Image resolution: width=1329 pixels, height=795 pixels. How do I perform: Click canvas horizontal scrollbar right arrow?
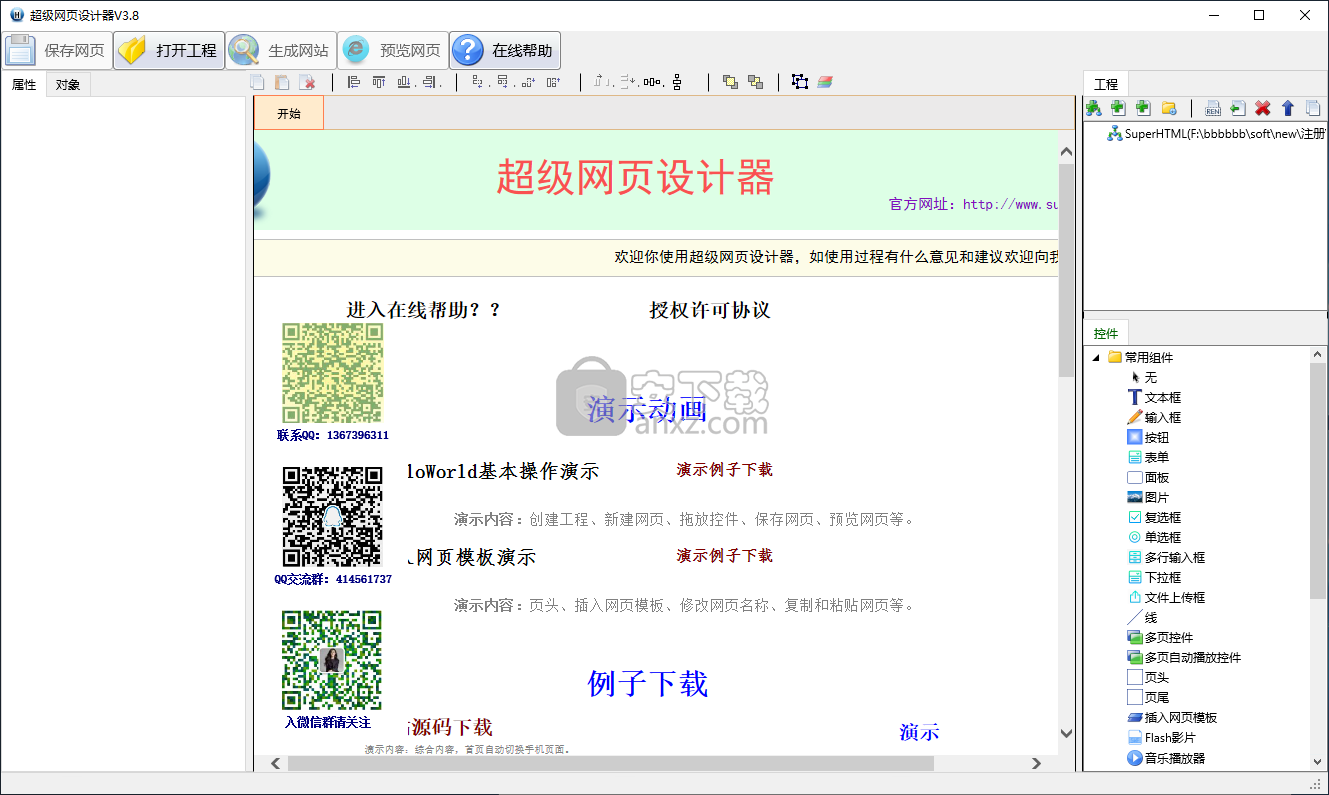point(1038,763)
